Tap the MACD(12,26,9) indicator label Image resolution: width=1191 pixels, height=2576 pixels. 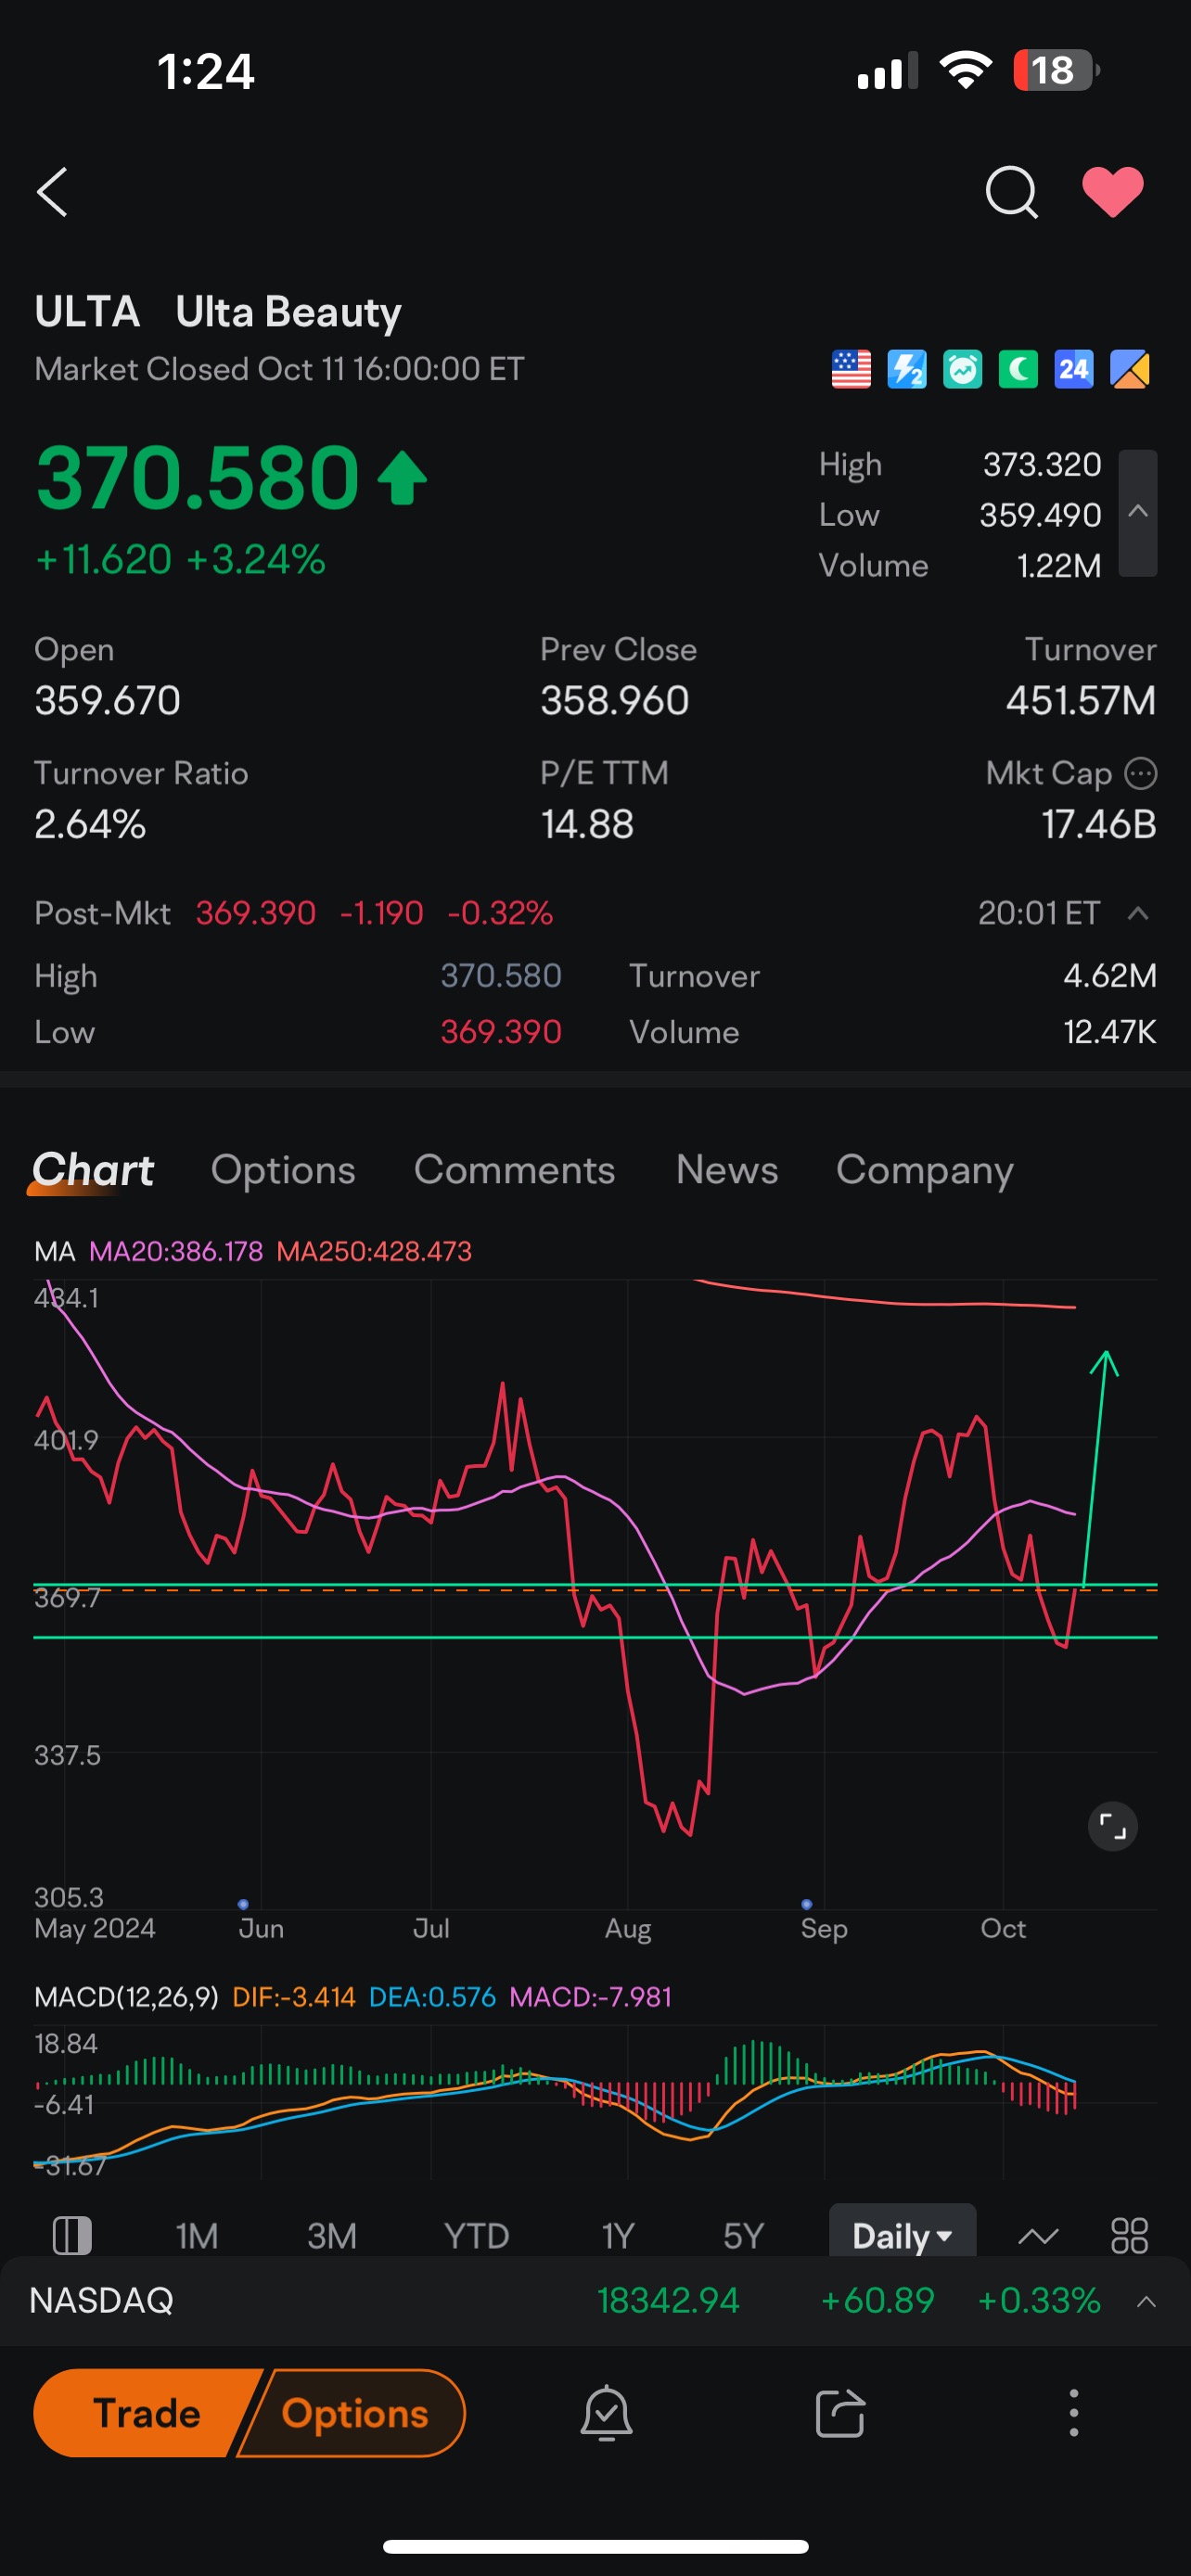pos(126,1997)
